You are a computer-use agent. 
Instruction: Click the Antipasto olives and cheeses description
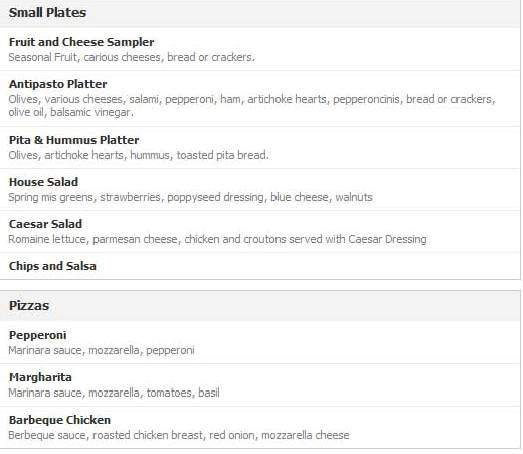252,99
